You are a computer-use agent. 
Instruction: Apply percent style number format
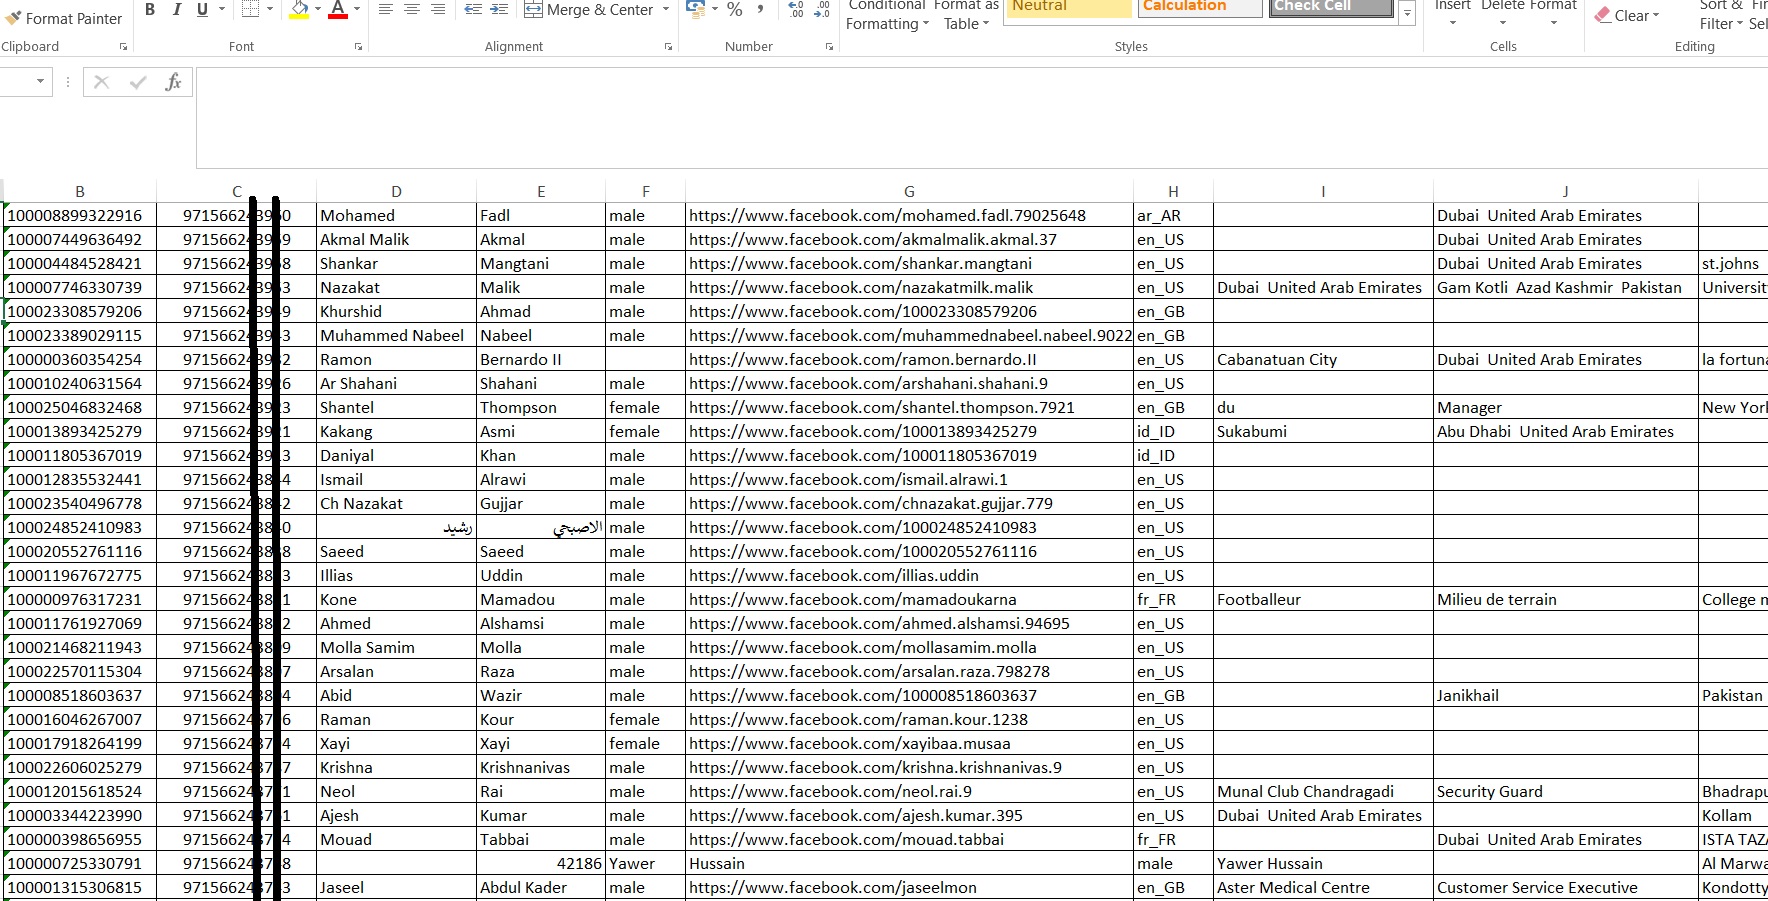tap(734, 9)
